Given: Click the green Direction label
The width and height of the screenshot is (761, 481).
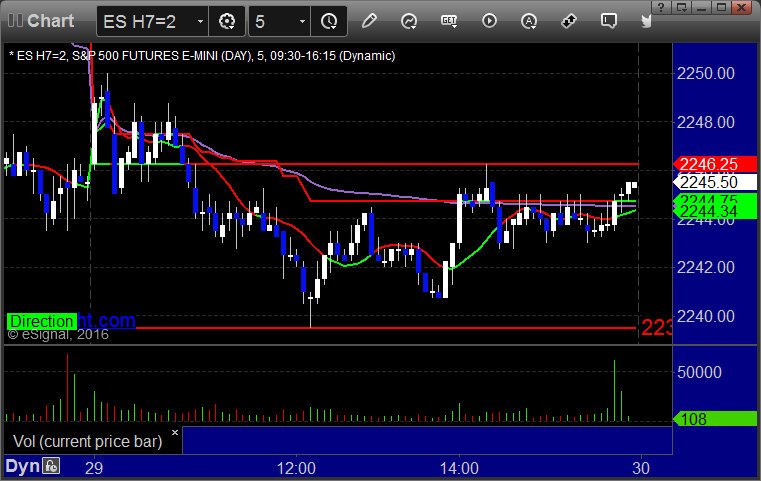Looking at the screenshot, I should (42, 321).
